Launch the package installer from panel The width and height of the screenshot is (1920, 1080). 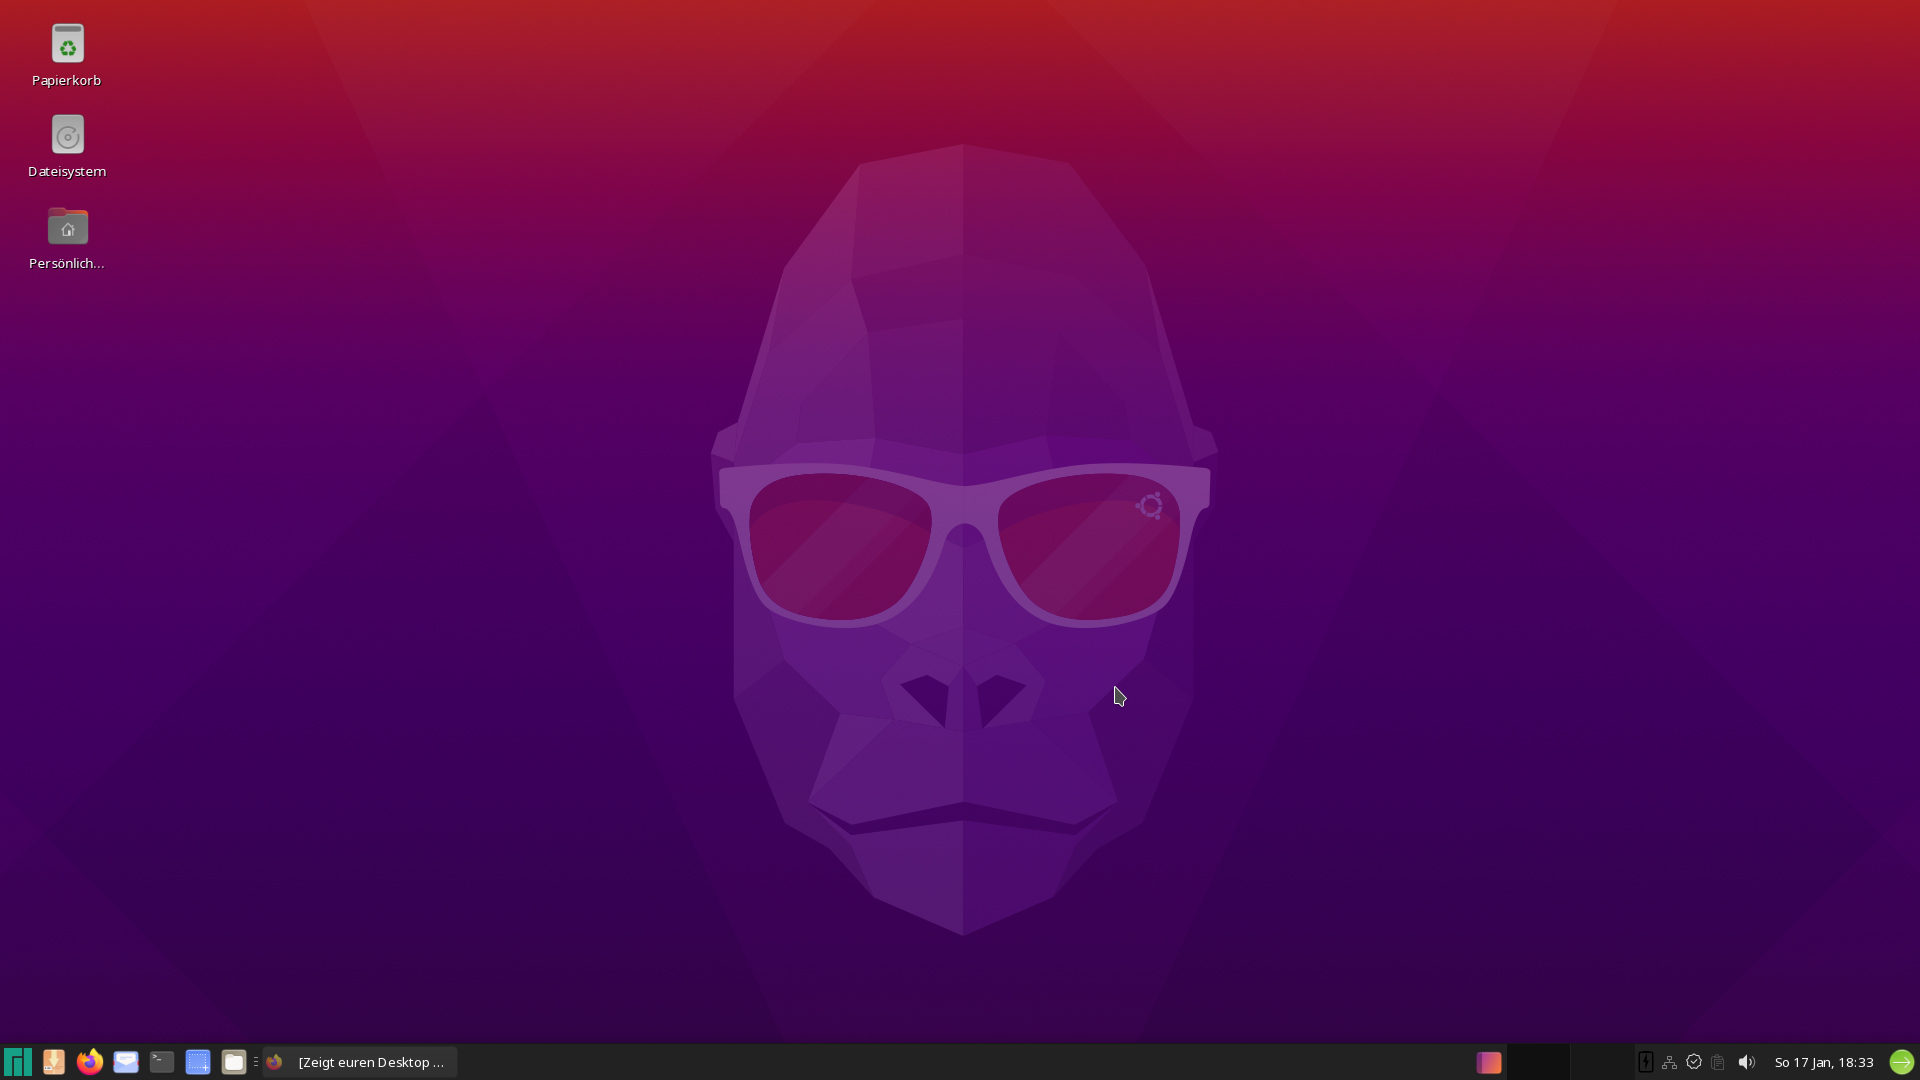coord(54,1062)
